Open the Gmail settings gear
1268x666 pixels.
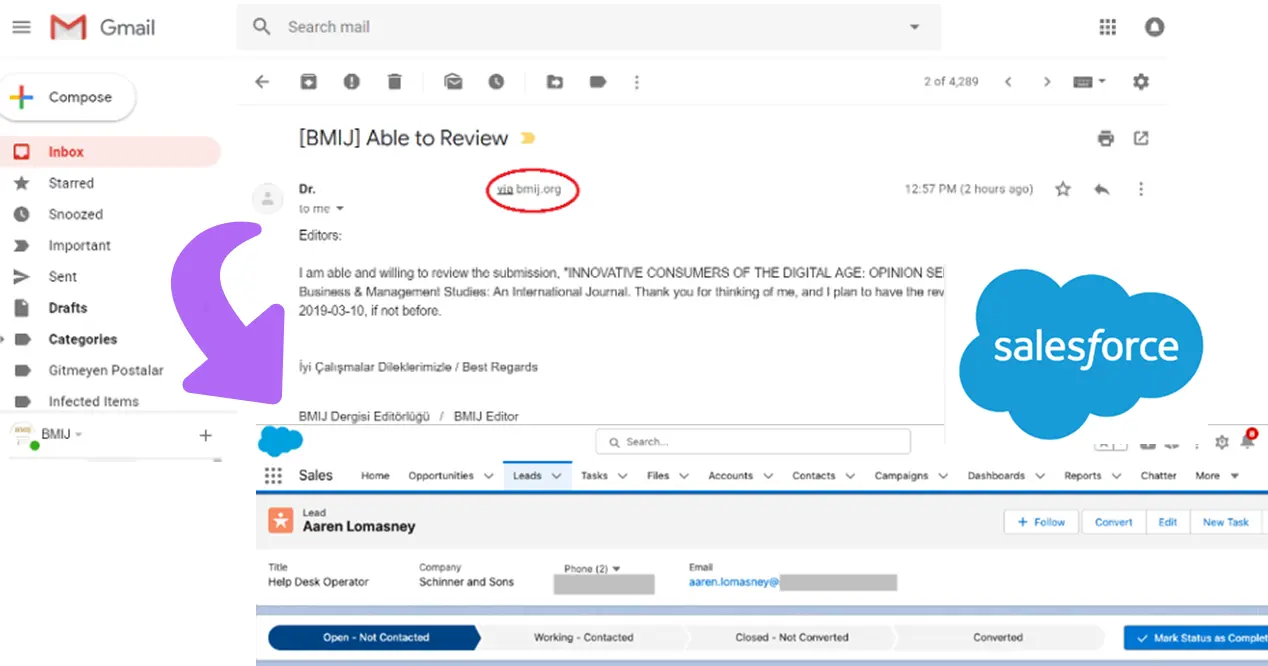1141,82
